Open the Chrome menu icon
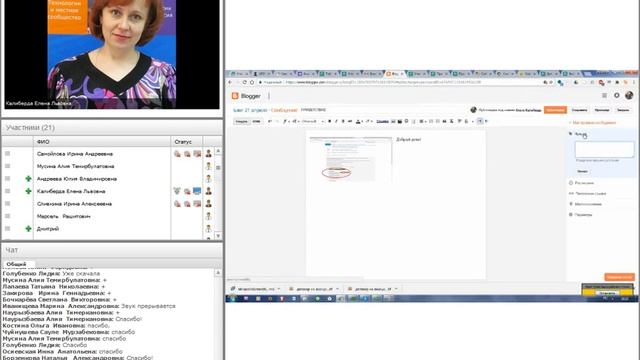 [x=633, y=82]
